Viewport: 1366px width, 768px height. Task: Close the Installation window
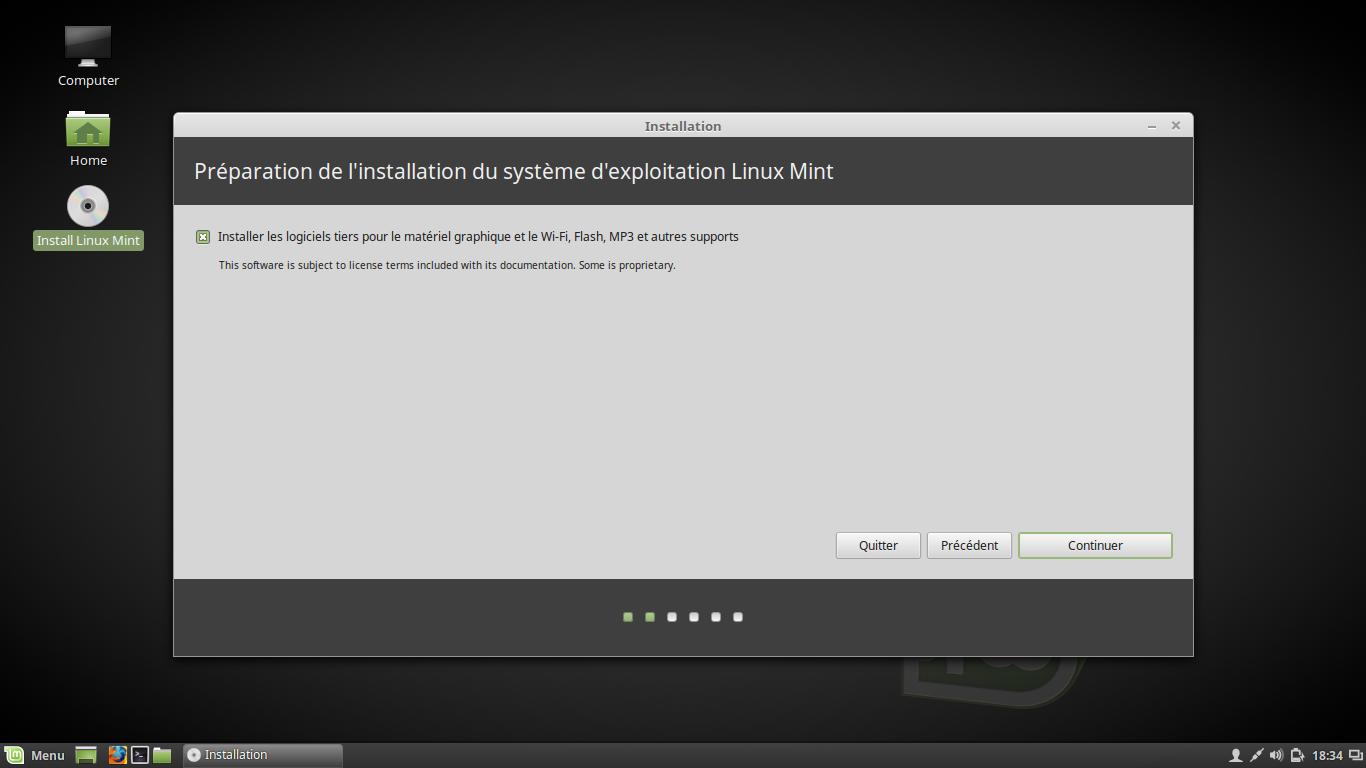[1176, 126]
